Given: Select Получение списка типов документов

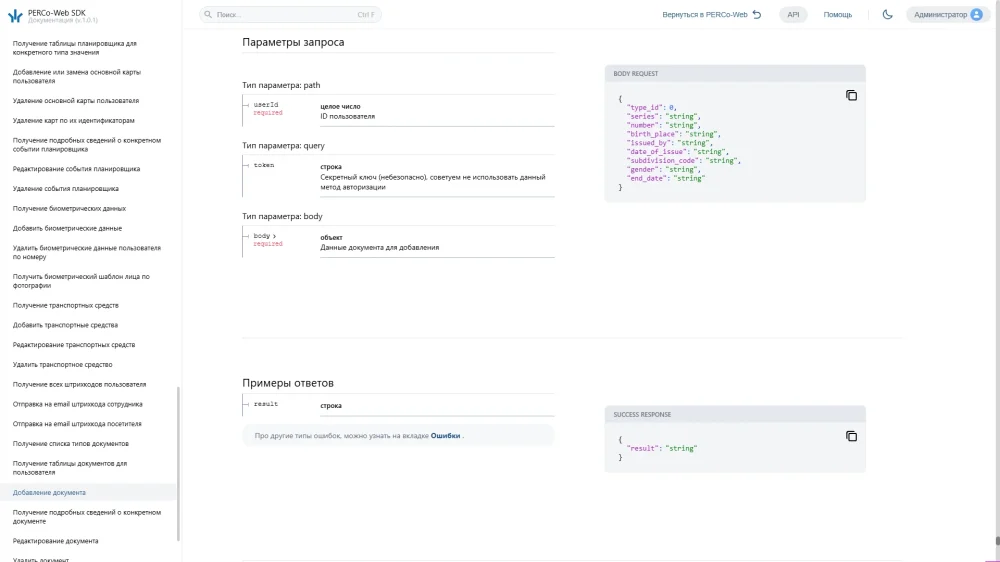Looking at the screenshot, I should click(x=71, y=443).
